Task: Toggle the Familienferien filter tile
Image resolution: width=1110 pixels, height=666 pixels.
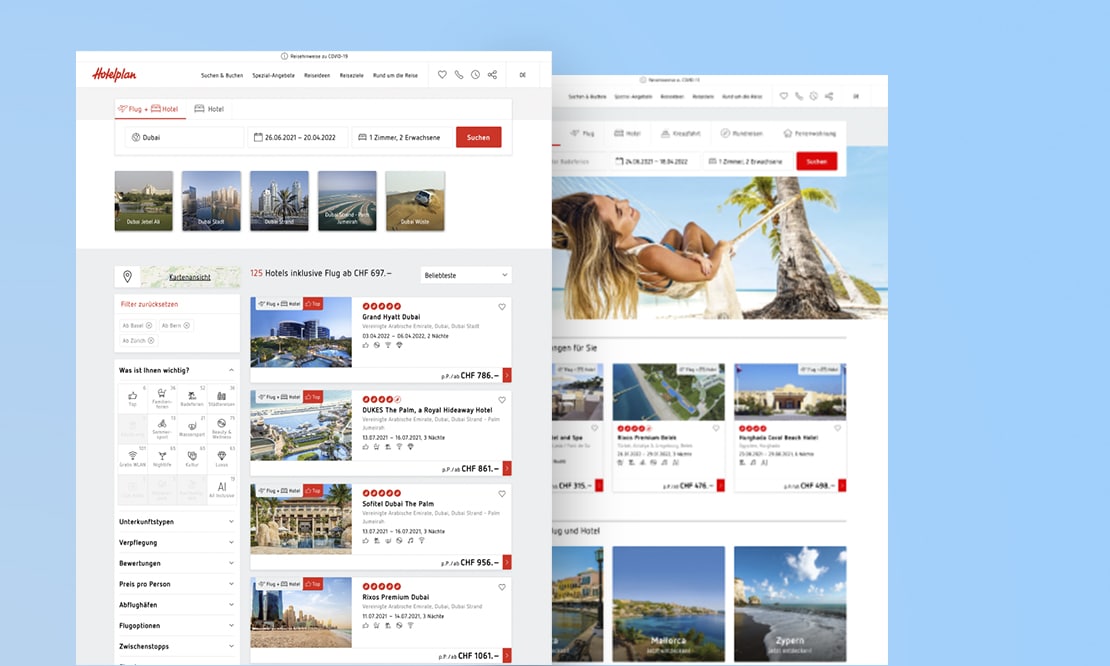Action: pos(162,398)
